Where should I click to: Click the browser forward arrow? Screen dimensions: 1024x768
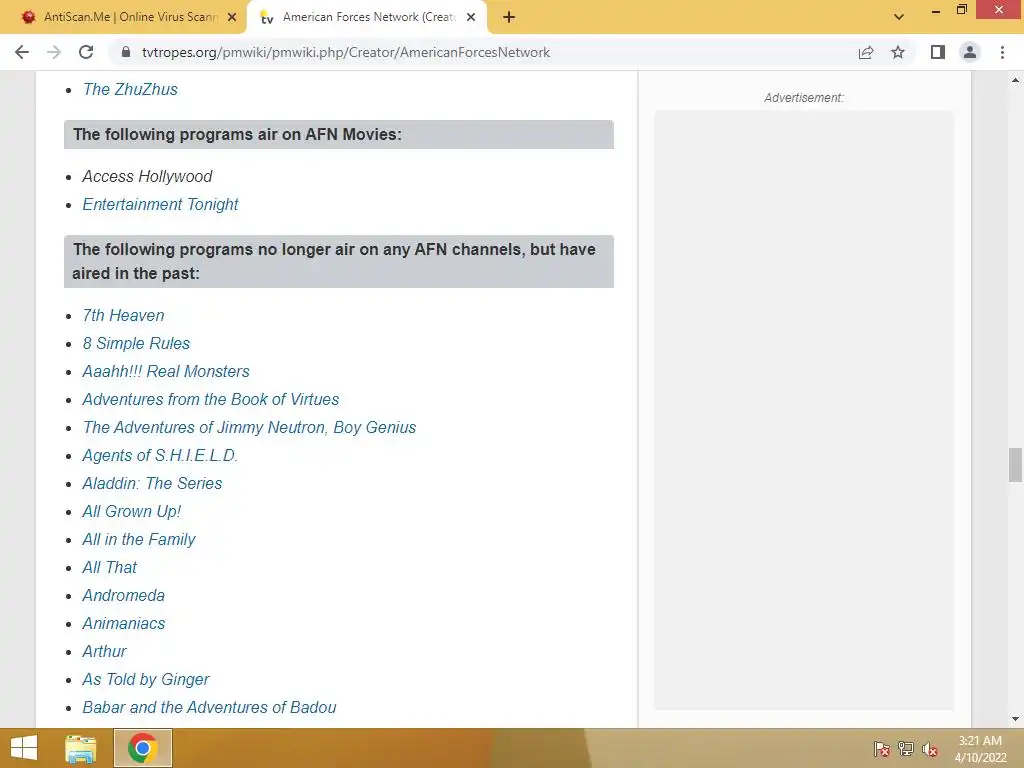pyautogui.click(x=54, y=52)
